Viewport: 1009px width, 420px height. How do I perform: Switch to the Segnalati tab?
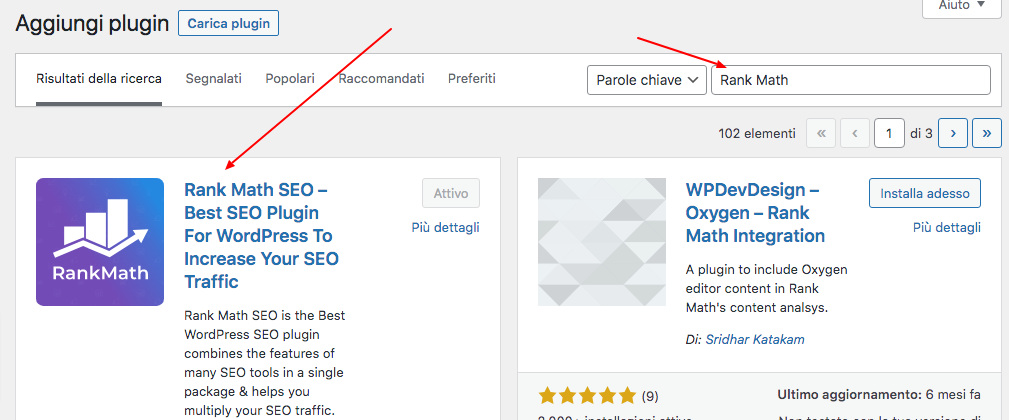(x=214, y=79)
